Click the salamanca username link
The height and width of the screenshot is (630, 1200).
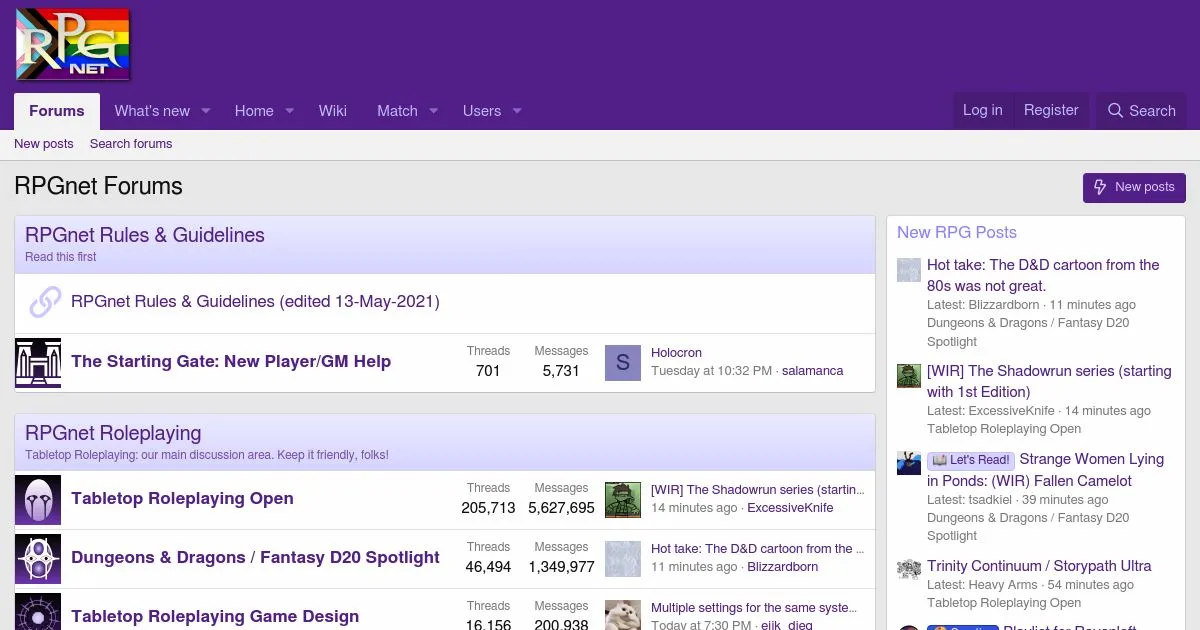pyautogui.click(x=812, y=371)
